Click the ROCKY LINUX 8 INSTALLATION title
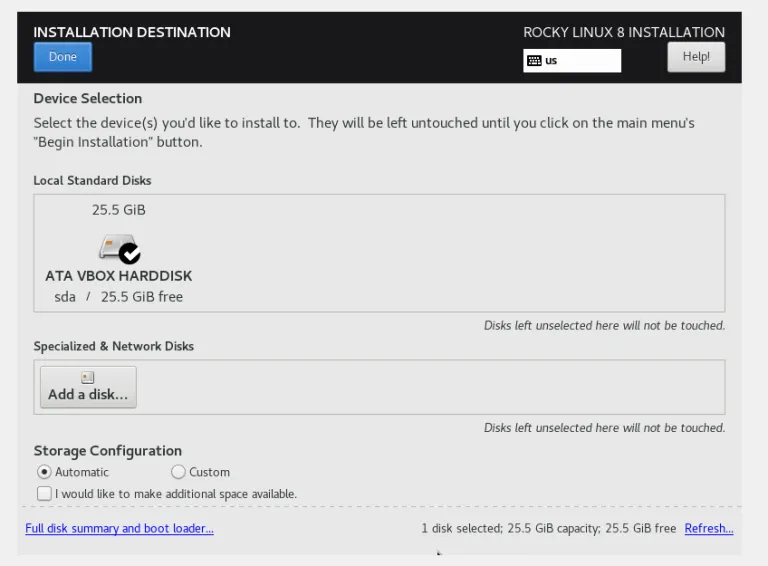768x566 pixels. click(624, 32)
